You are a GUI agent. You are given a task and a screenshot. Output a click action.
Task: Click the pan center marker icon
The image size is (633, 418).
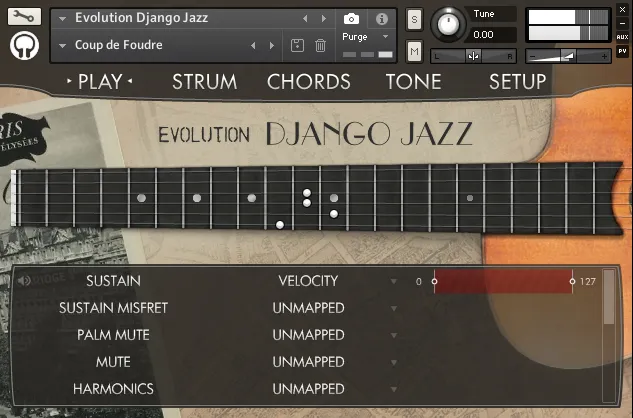[x=473, y=56]
